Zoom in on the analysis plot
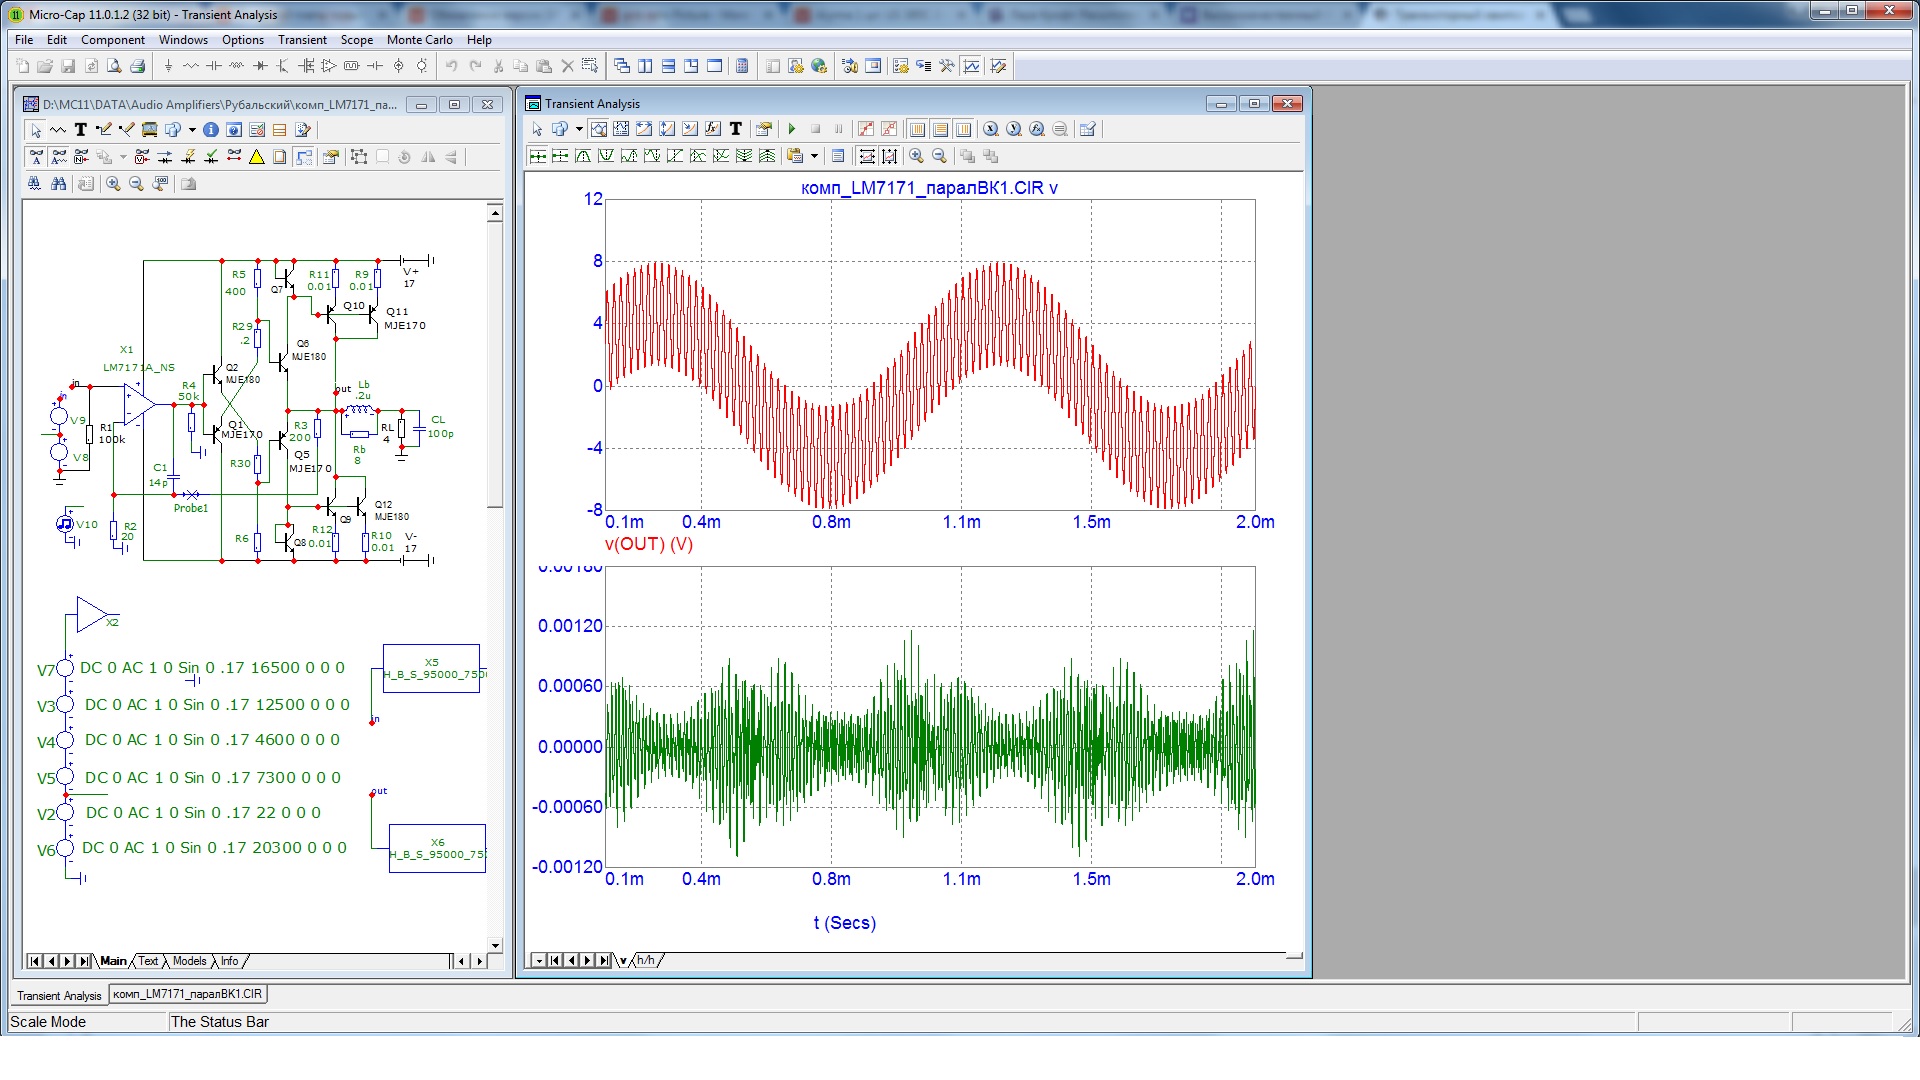Image resolution: width=1920 pixels, height=1080 pixels. 916,156
